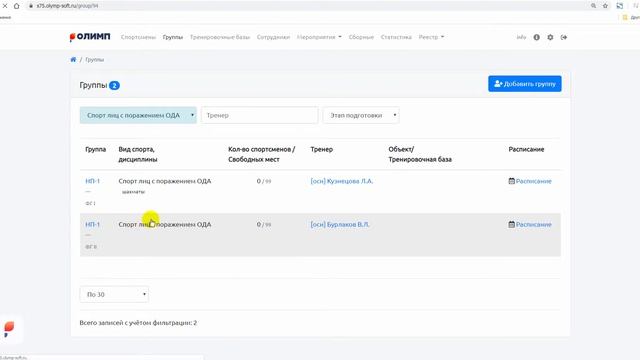Open trainer link Бурлаков В.Л.

[x=340, y=224]
